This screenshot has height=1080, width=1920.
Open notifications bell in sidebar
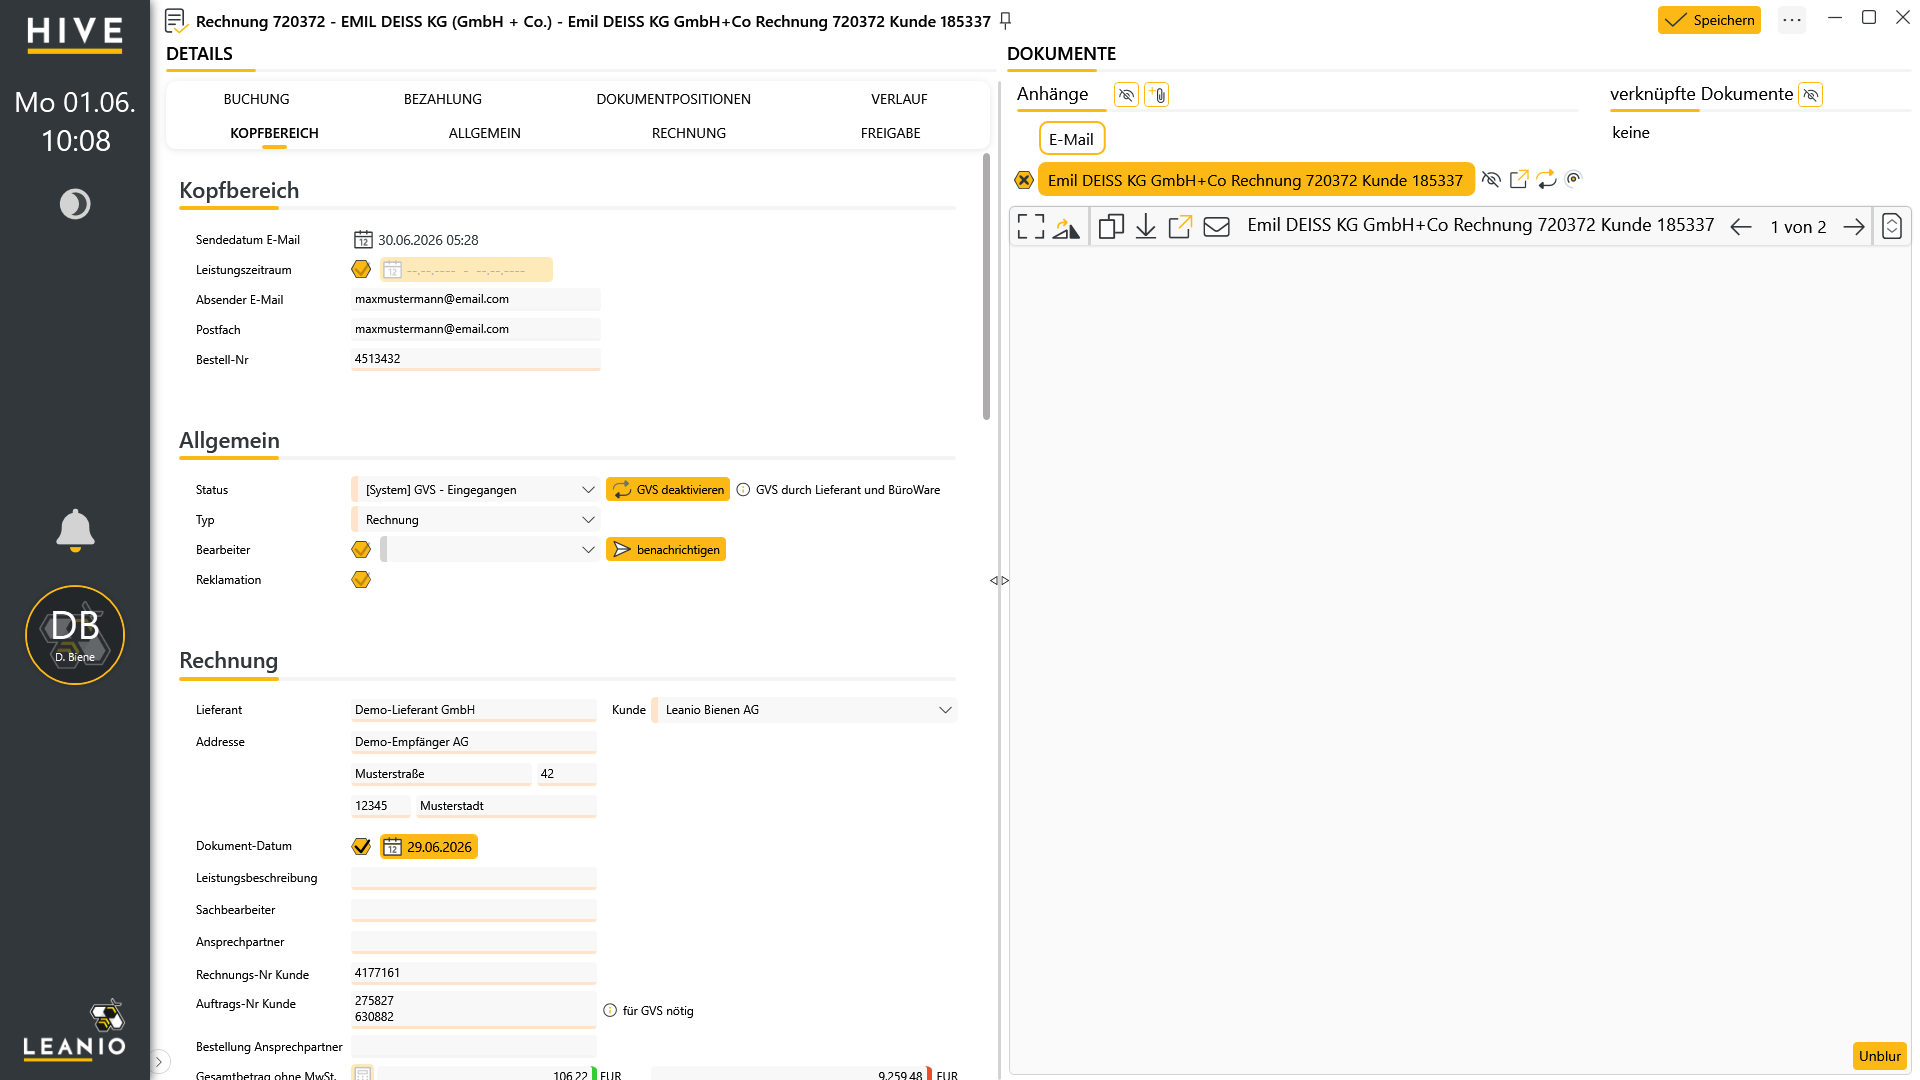pos(75,530)
